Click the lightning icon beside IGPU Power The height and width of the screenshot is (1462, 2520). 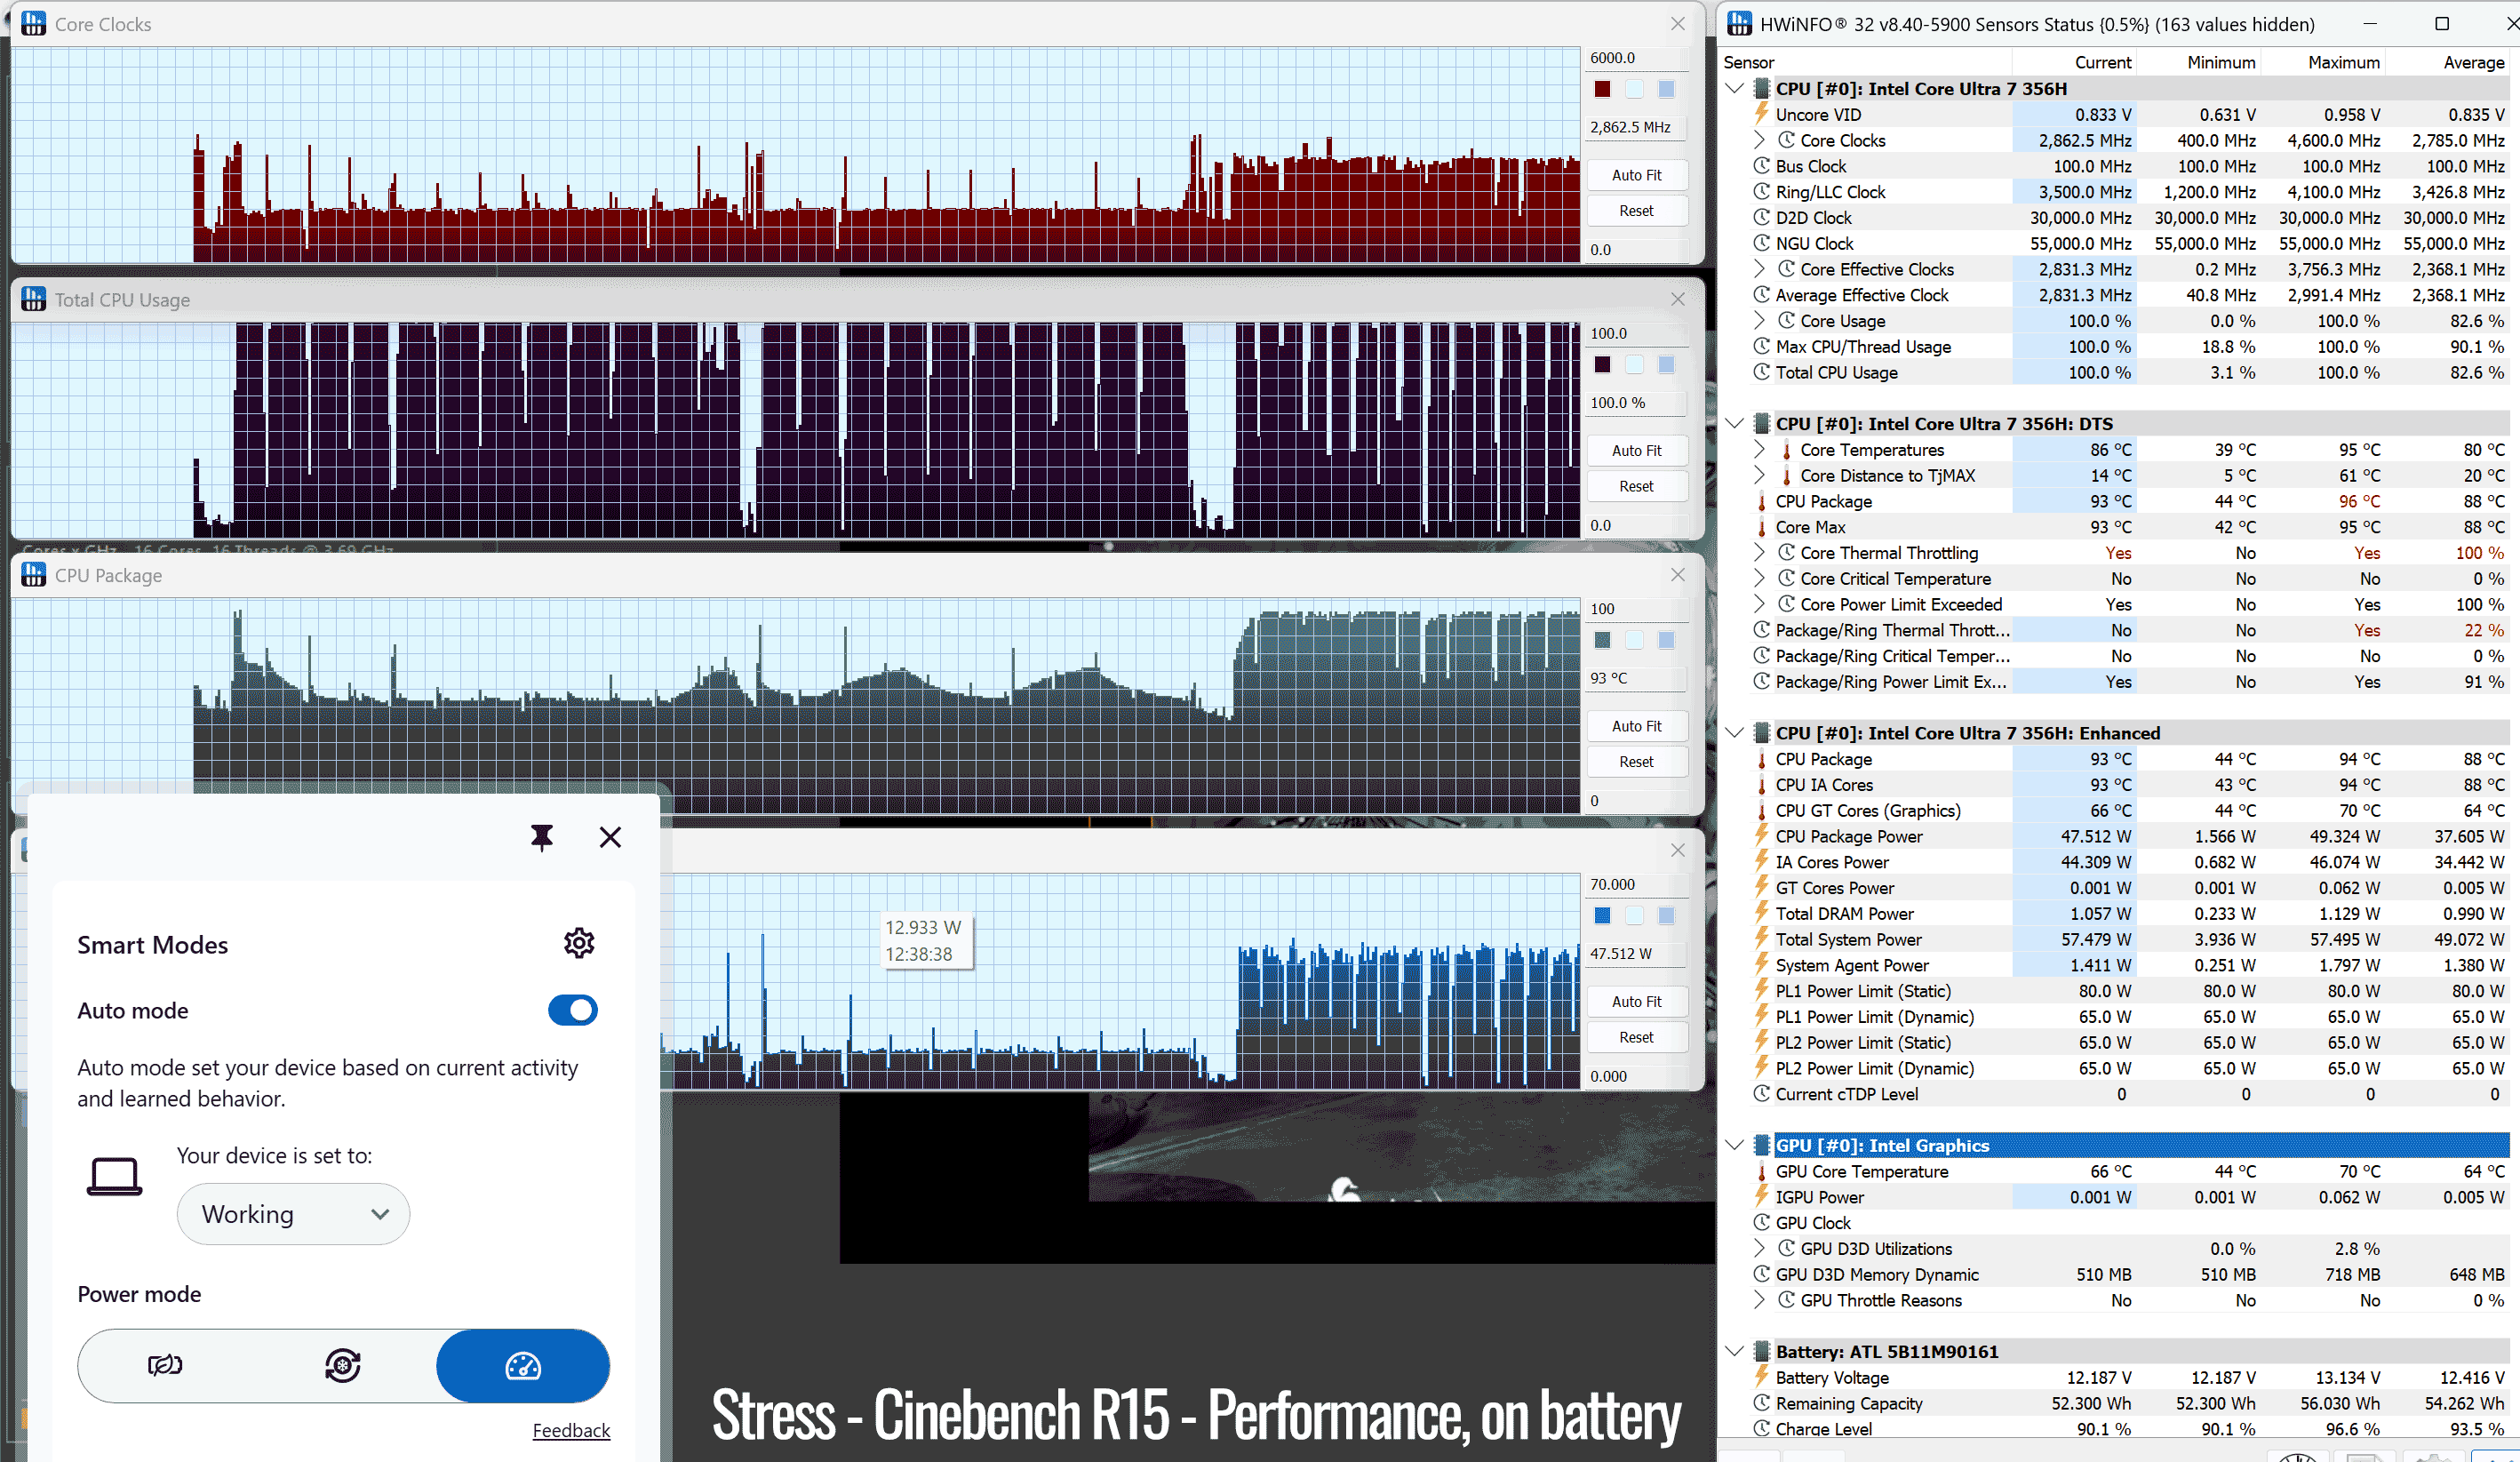pos(1762,1197)
